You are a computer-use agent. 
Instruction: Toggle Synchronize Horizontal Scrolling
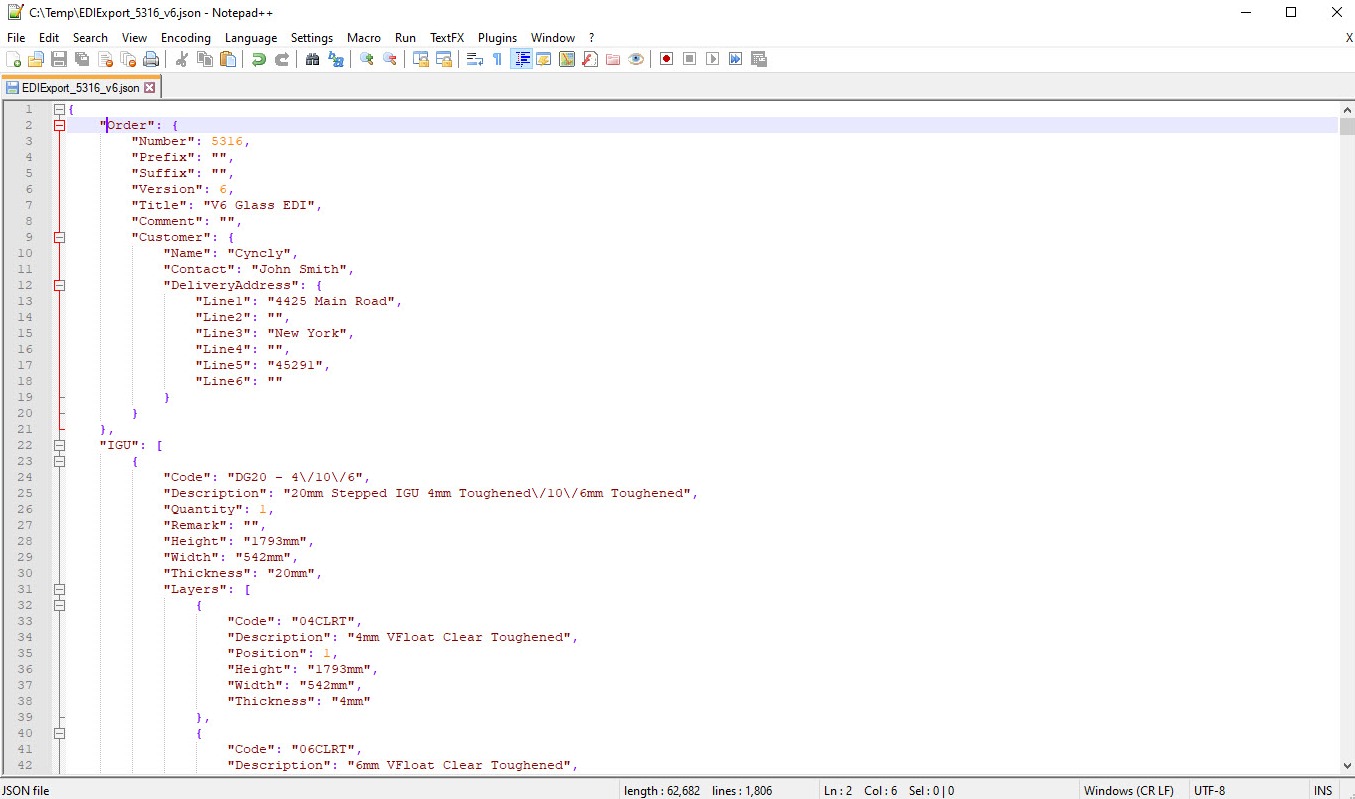click(x=444, y=60)
